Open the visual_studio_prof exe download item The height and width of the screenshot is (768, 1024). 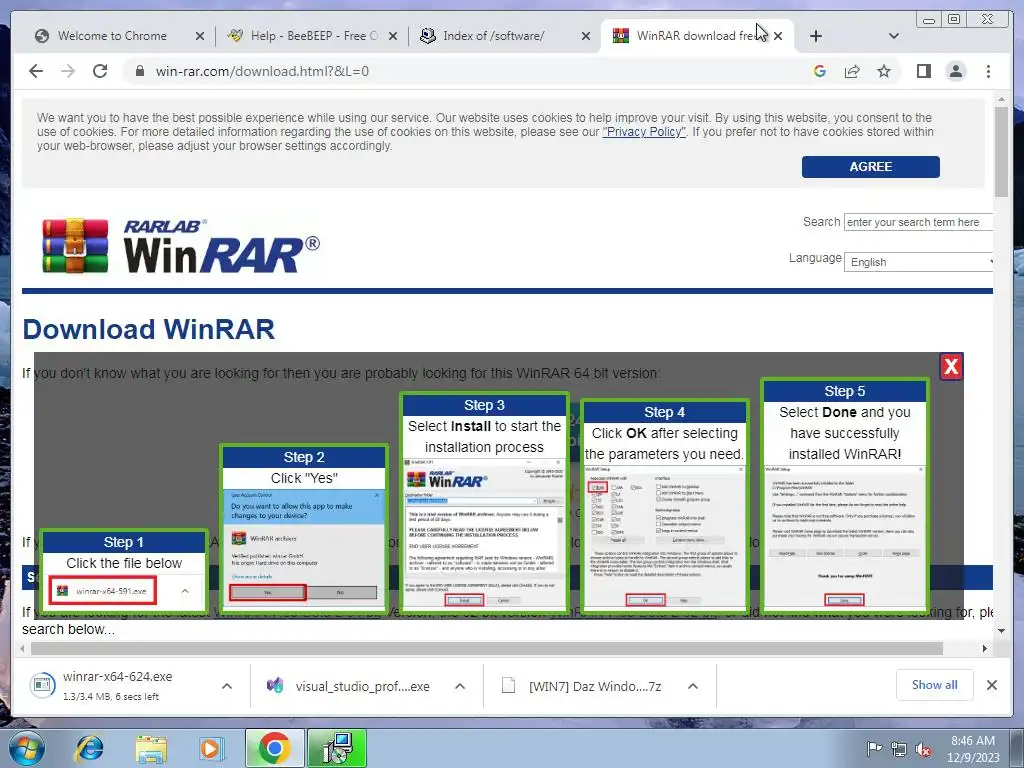click(x=348, y=686)
